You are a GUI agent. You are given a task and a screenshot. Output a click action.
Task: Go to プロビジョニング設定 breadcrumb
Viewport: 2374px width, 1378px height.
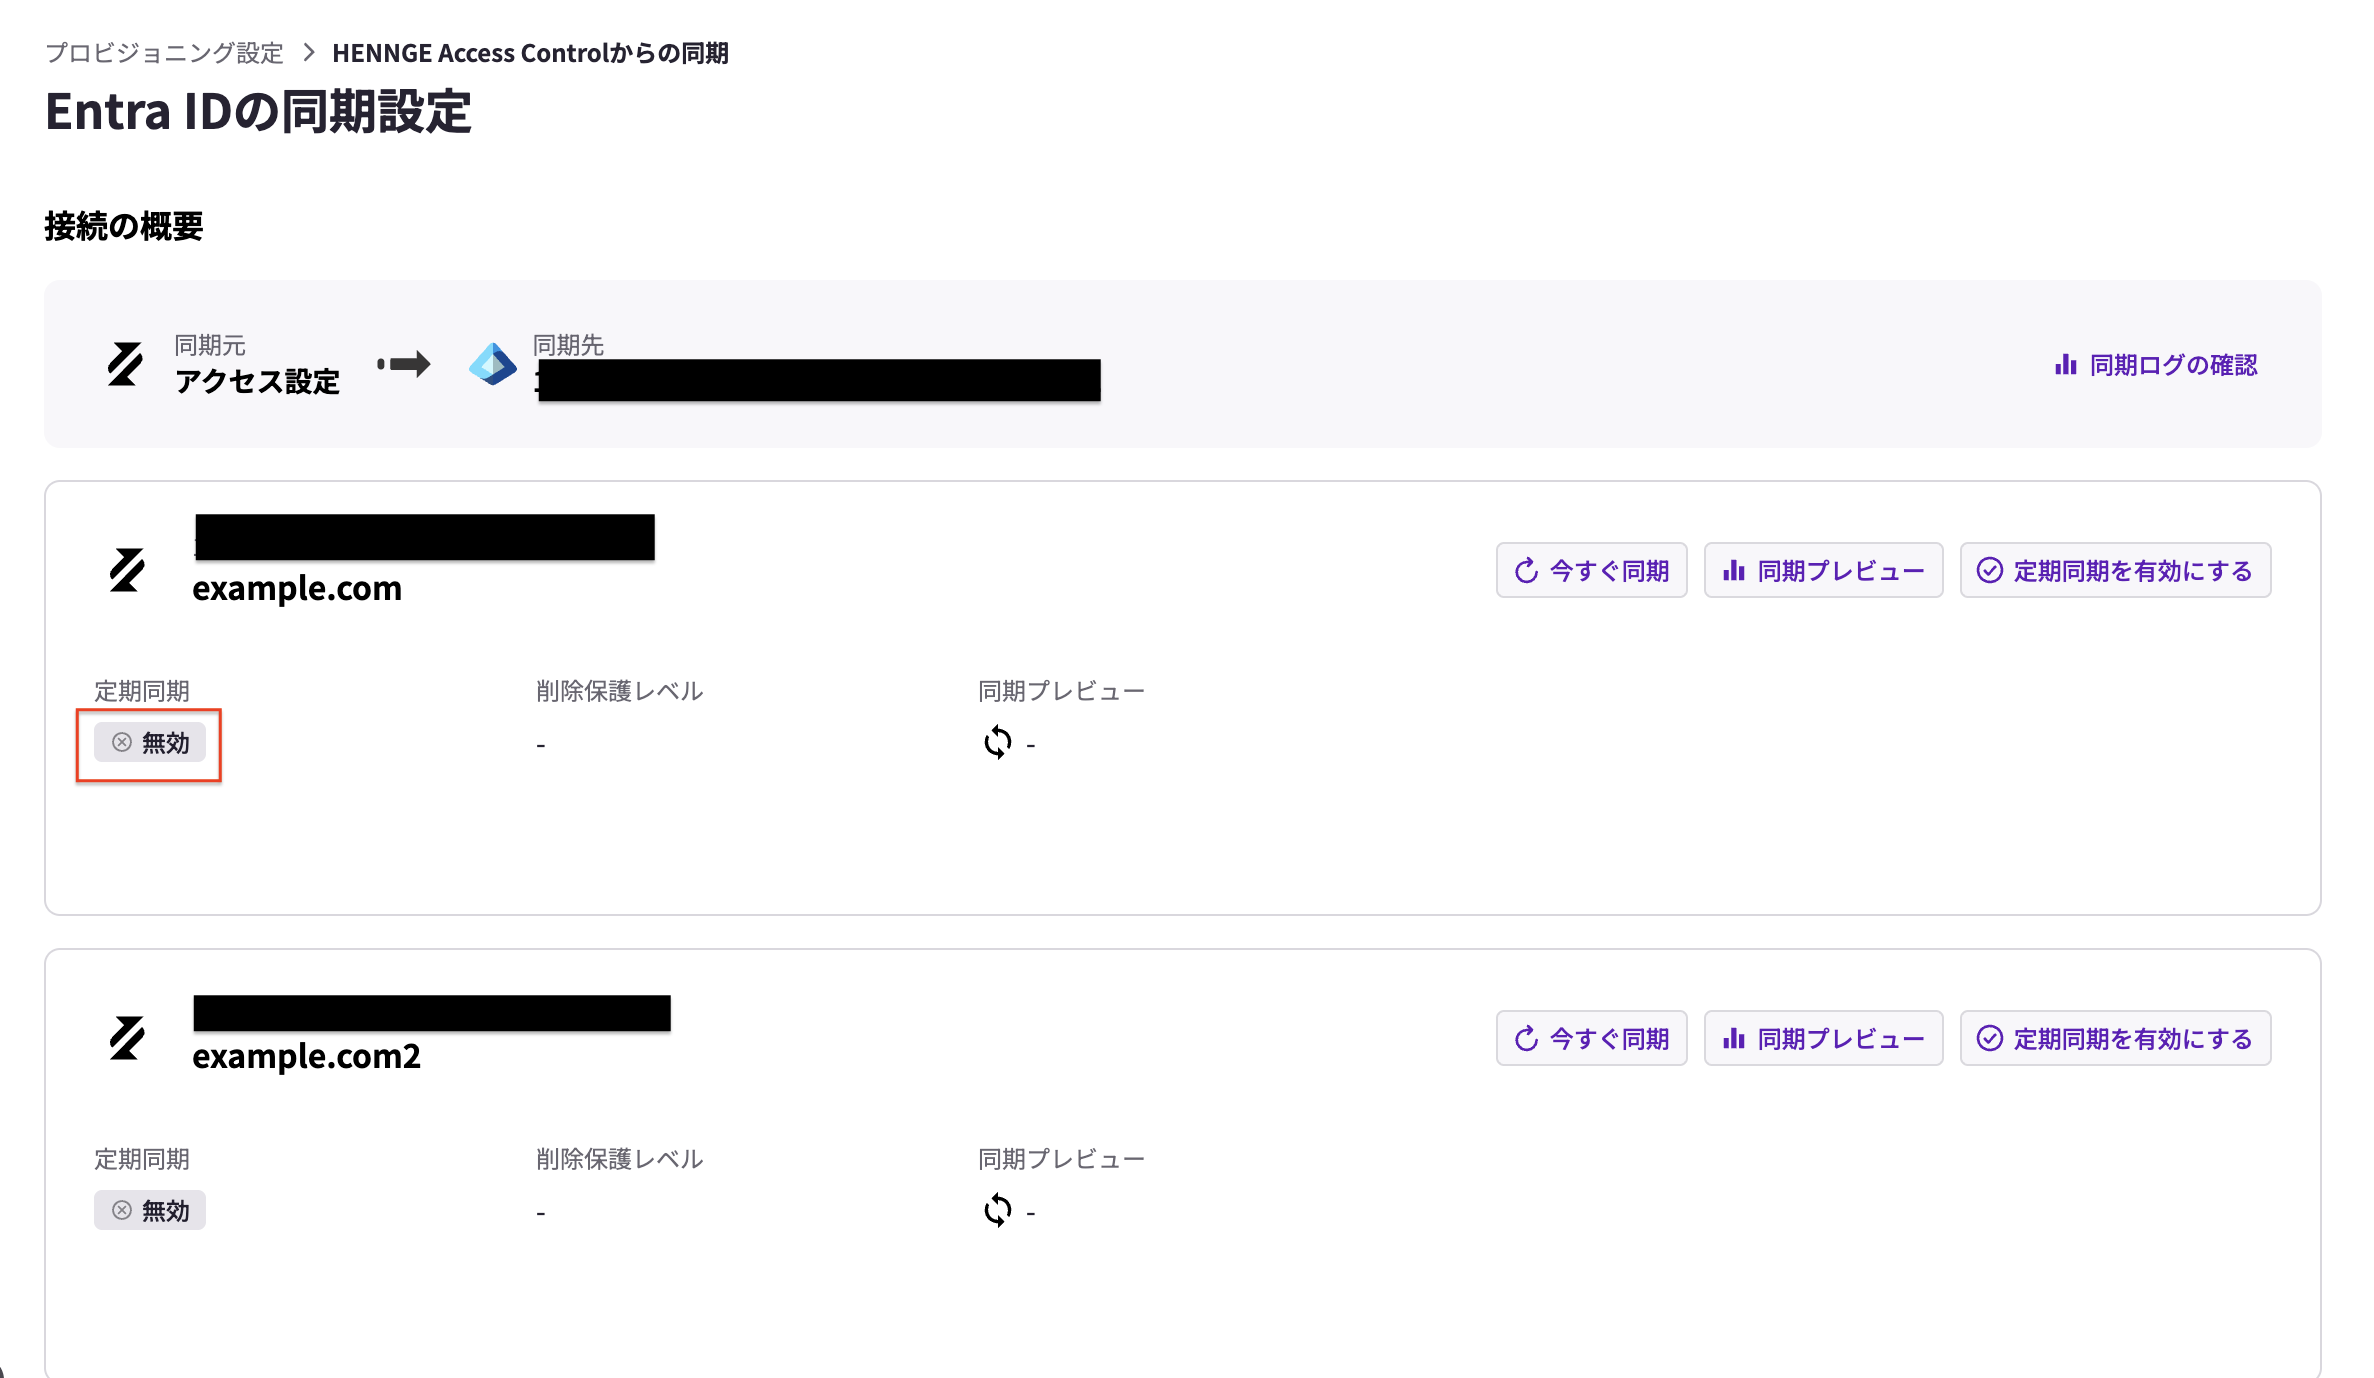pyautogui.click(x=165, y=53)
